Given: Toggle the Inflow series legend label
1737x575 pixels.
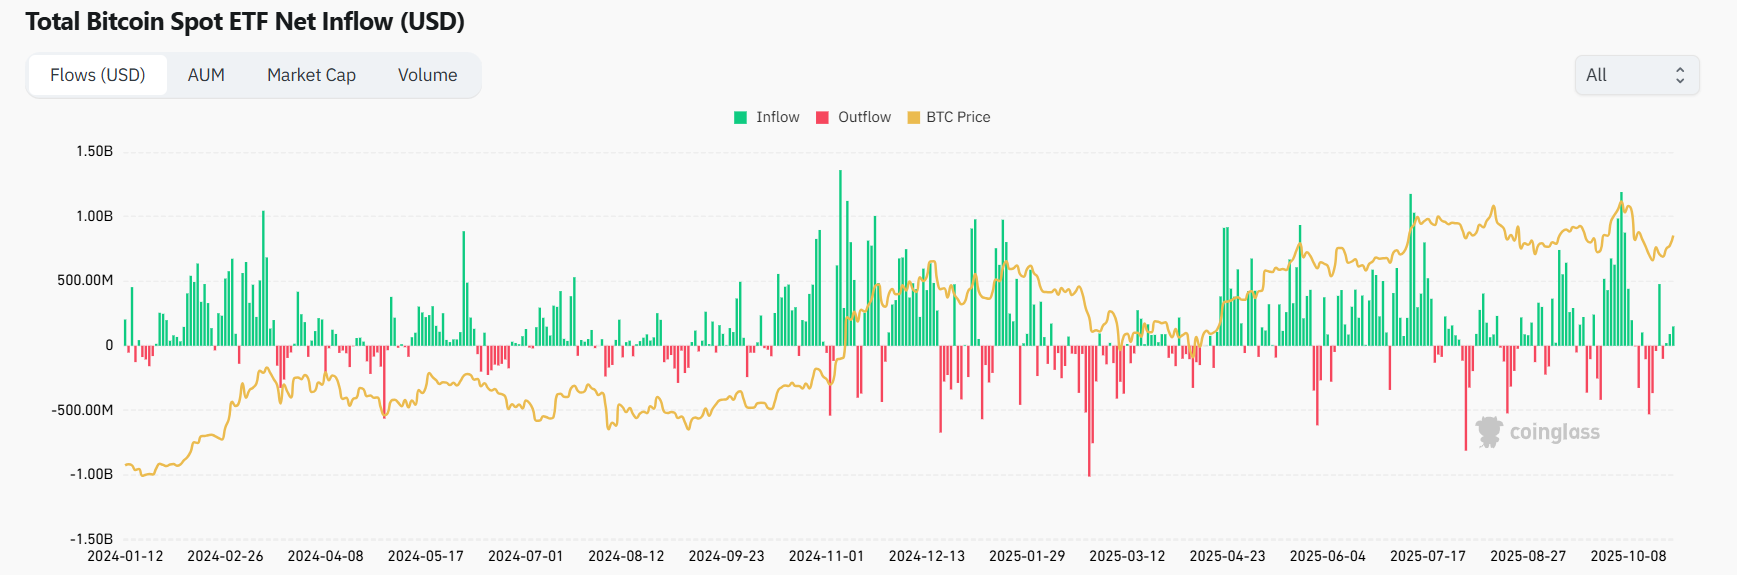Looking at the screenshot, I should [x=777, y=117].
